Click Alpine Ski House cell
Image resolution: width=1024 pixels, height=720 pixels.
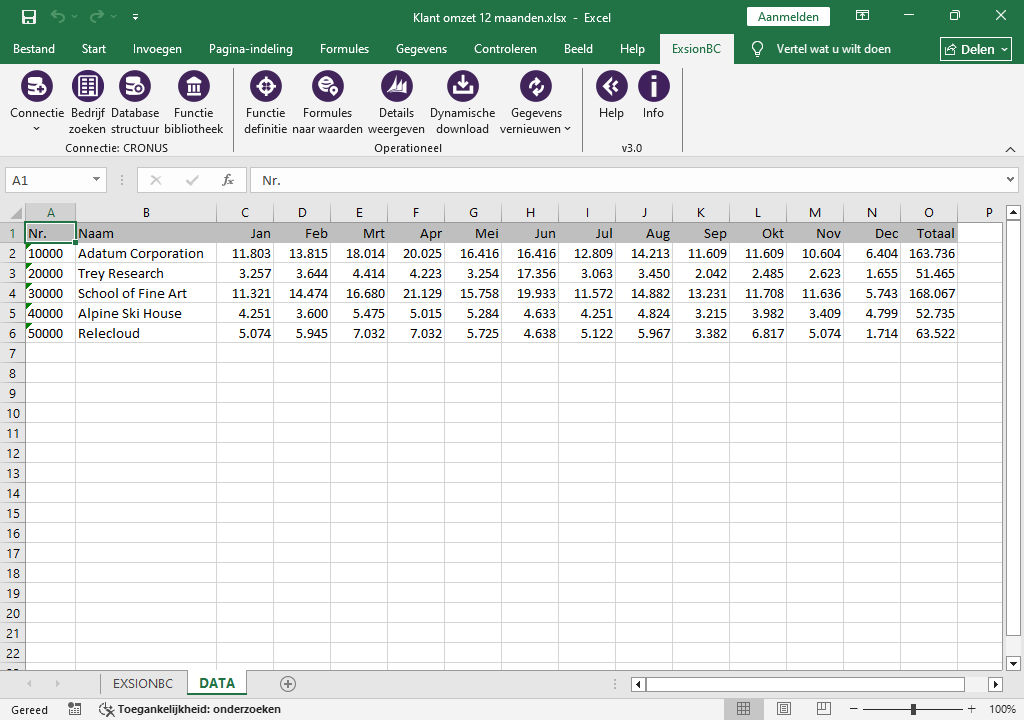click(x=146, y=313)
